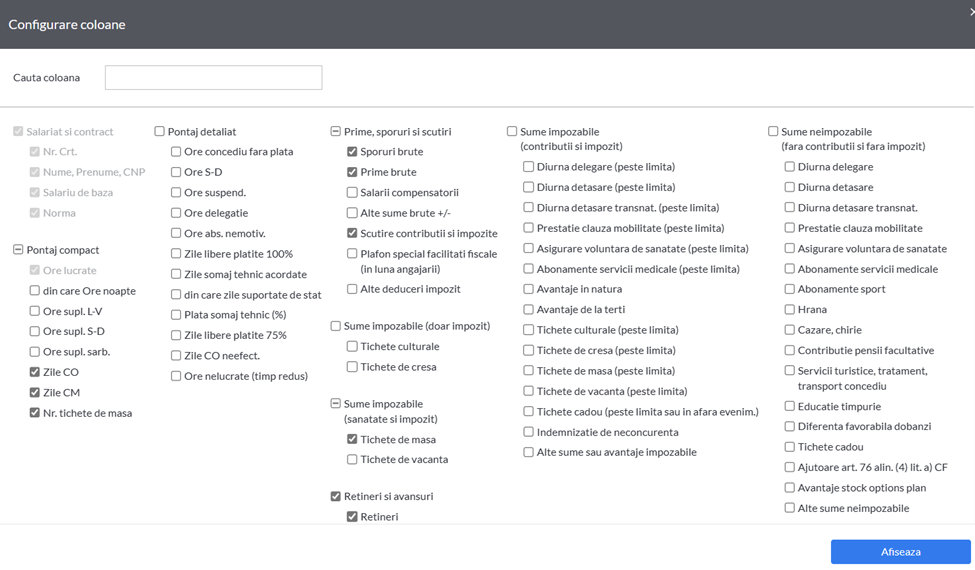Screen dimensions: 975x570
Task: Check Ore supl. S-D in Pontaj compact
Action: (35, 331)
